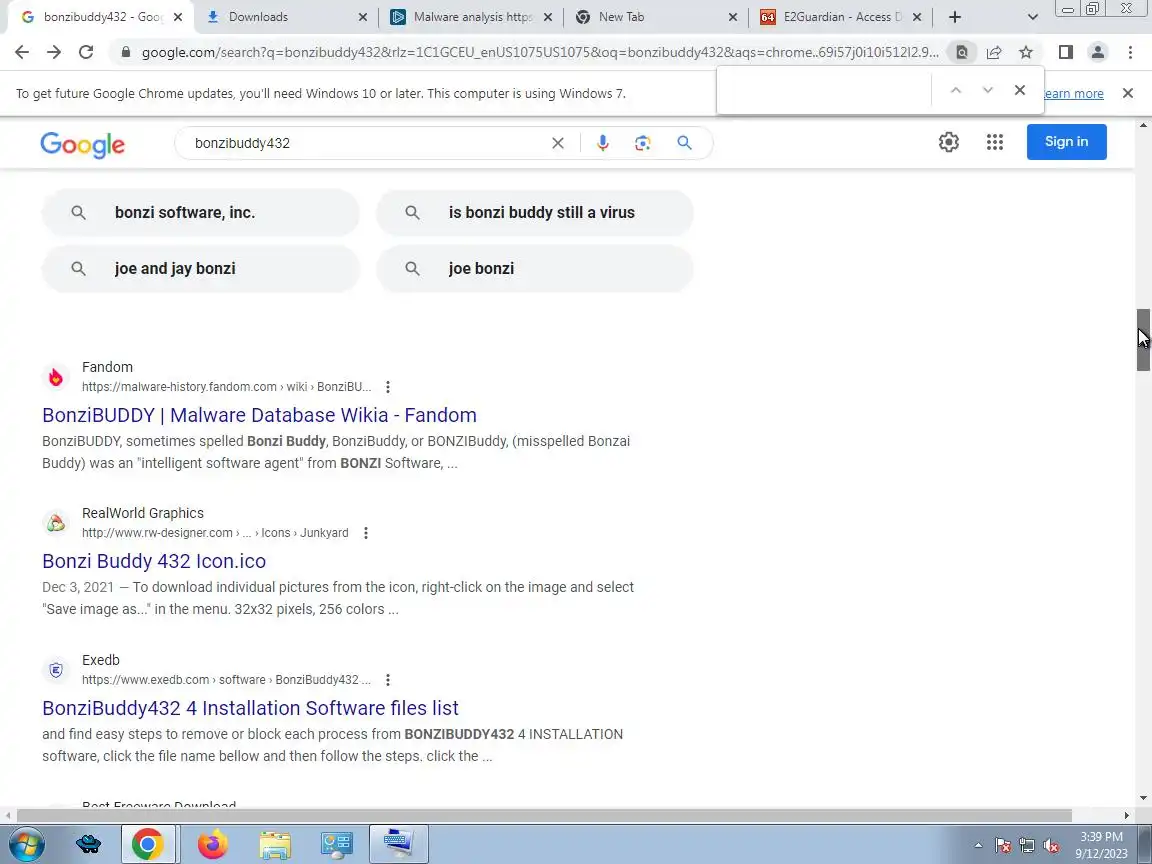The width and height of the screenshot is (1152, 864).
Task: Go to previous find-in-page match
Action: click(x=956, y=90)
